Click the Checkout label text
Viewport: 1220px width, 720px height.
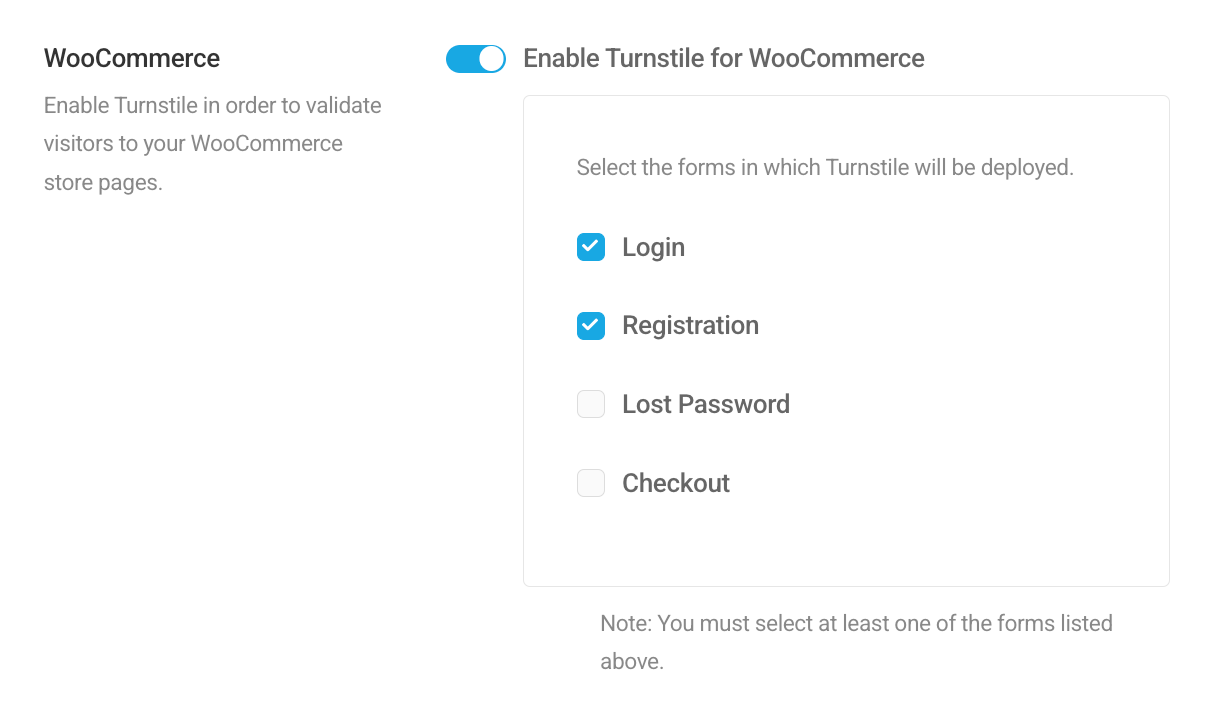coord(676,483)
